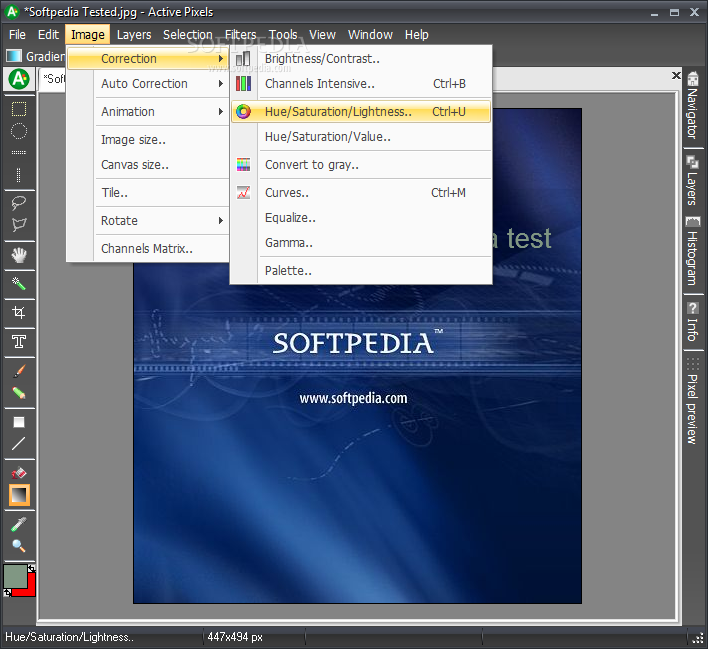Select the eyedropper color picker tool
Viewport: 708px width, 649px height.
19,524
